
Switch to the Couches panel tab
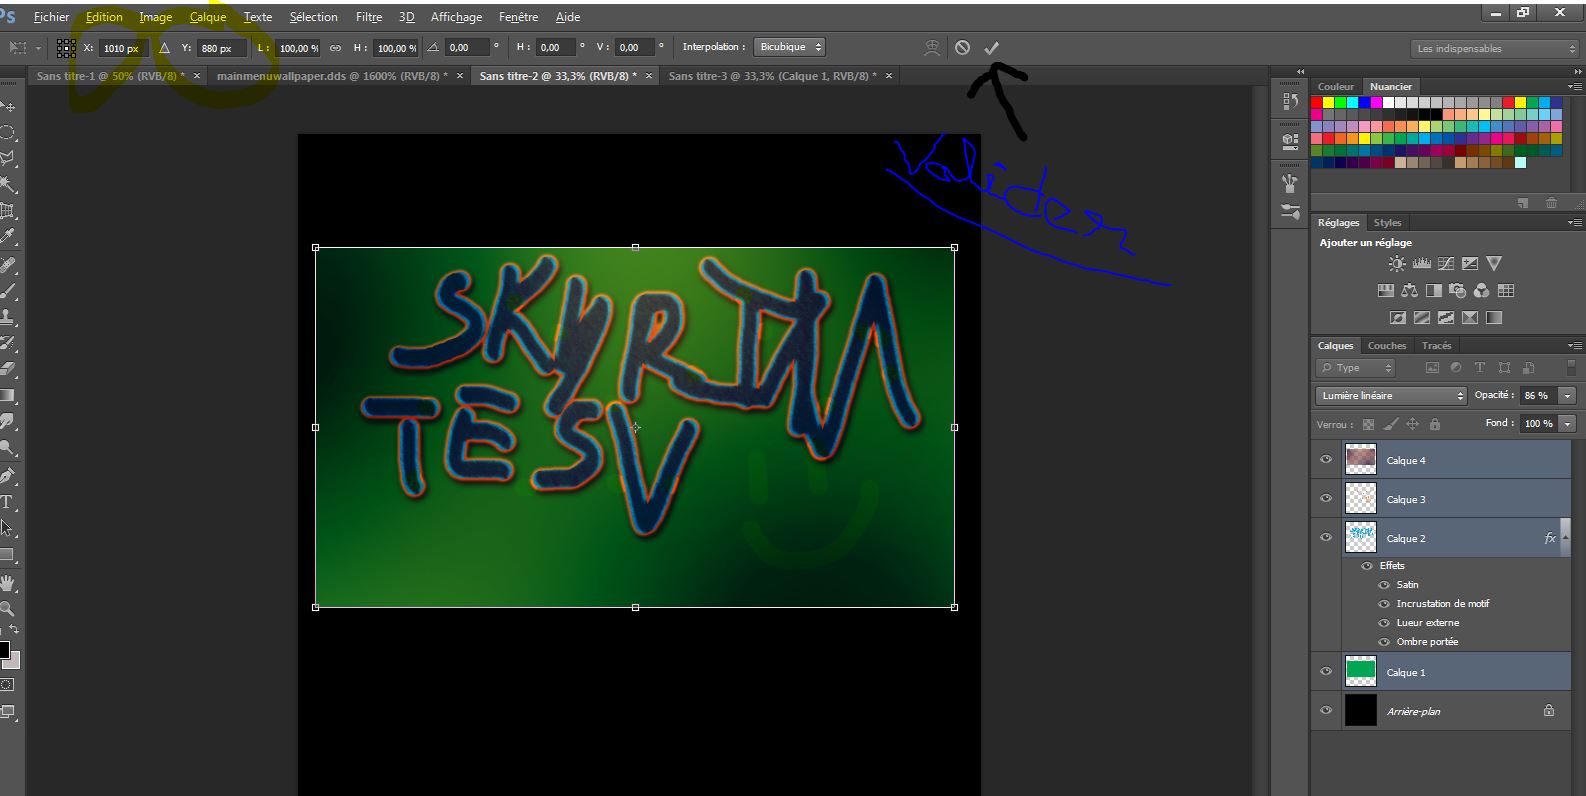(x=1386, y=346)
